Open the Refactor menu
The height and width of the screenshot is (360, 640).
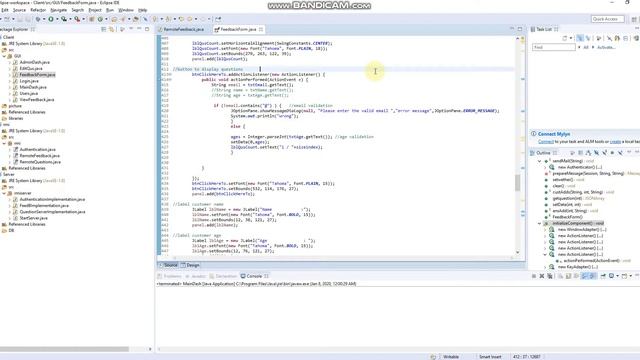[x=38, y=10]
